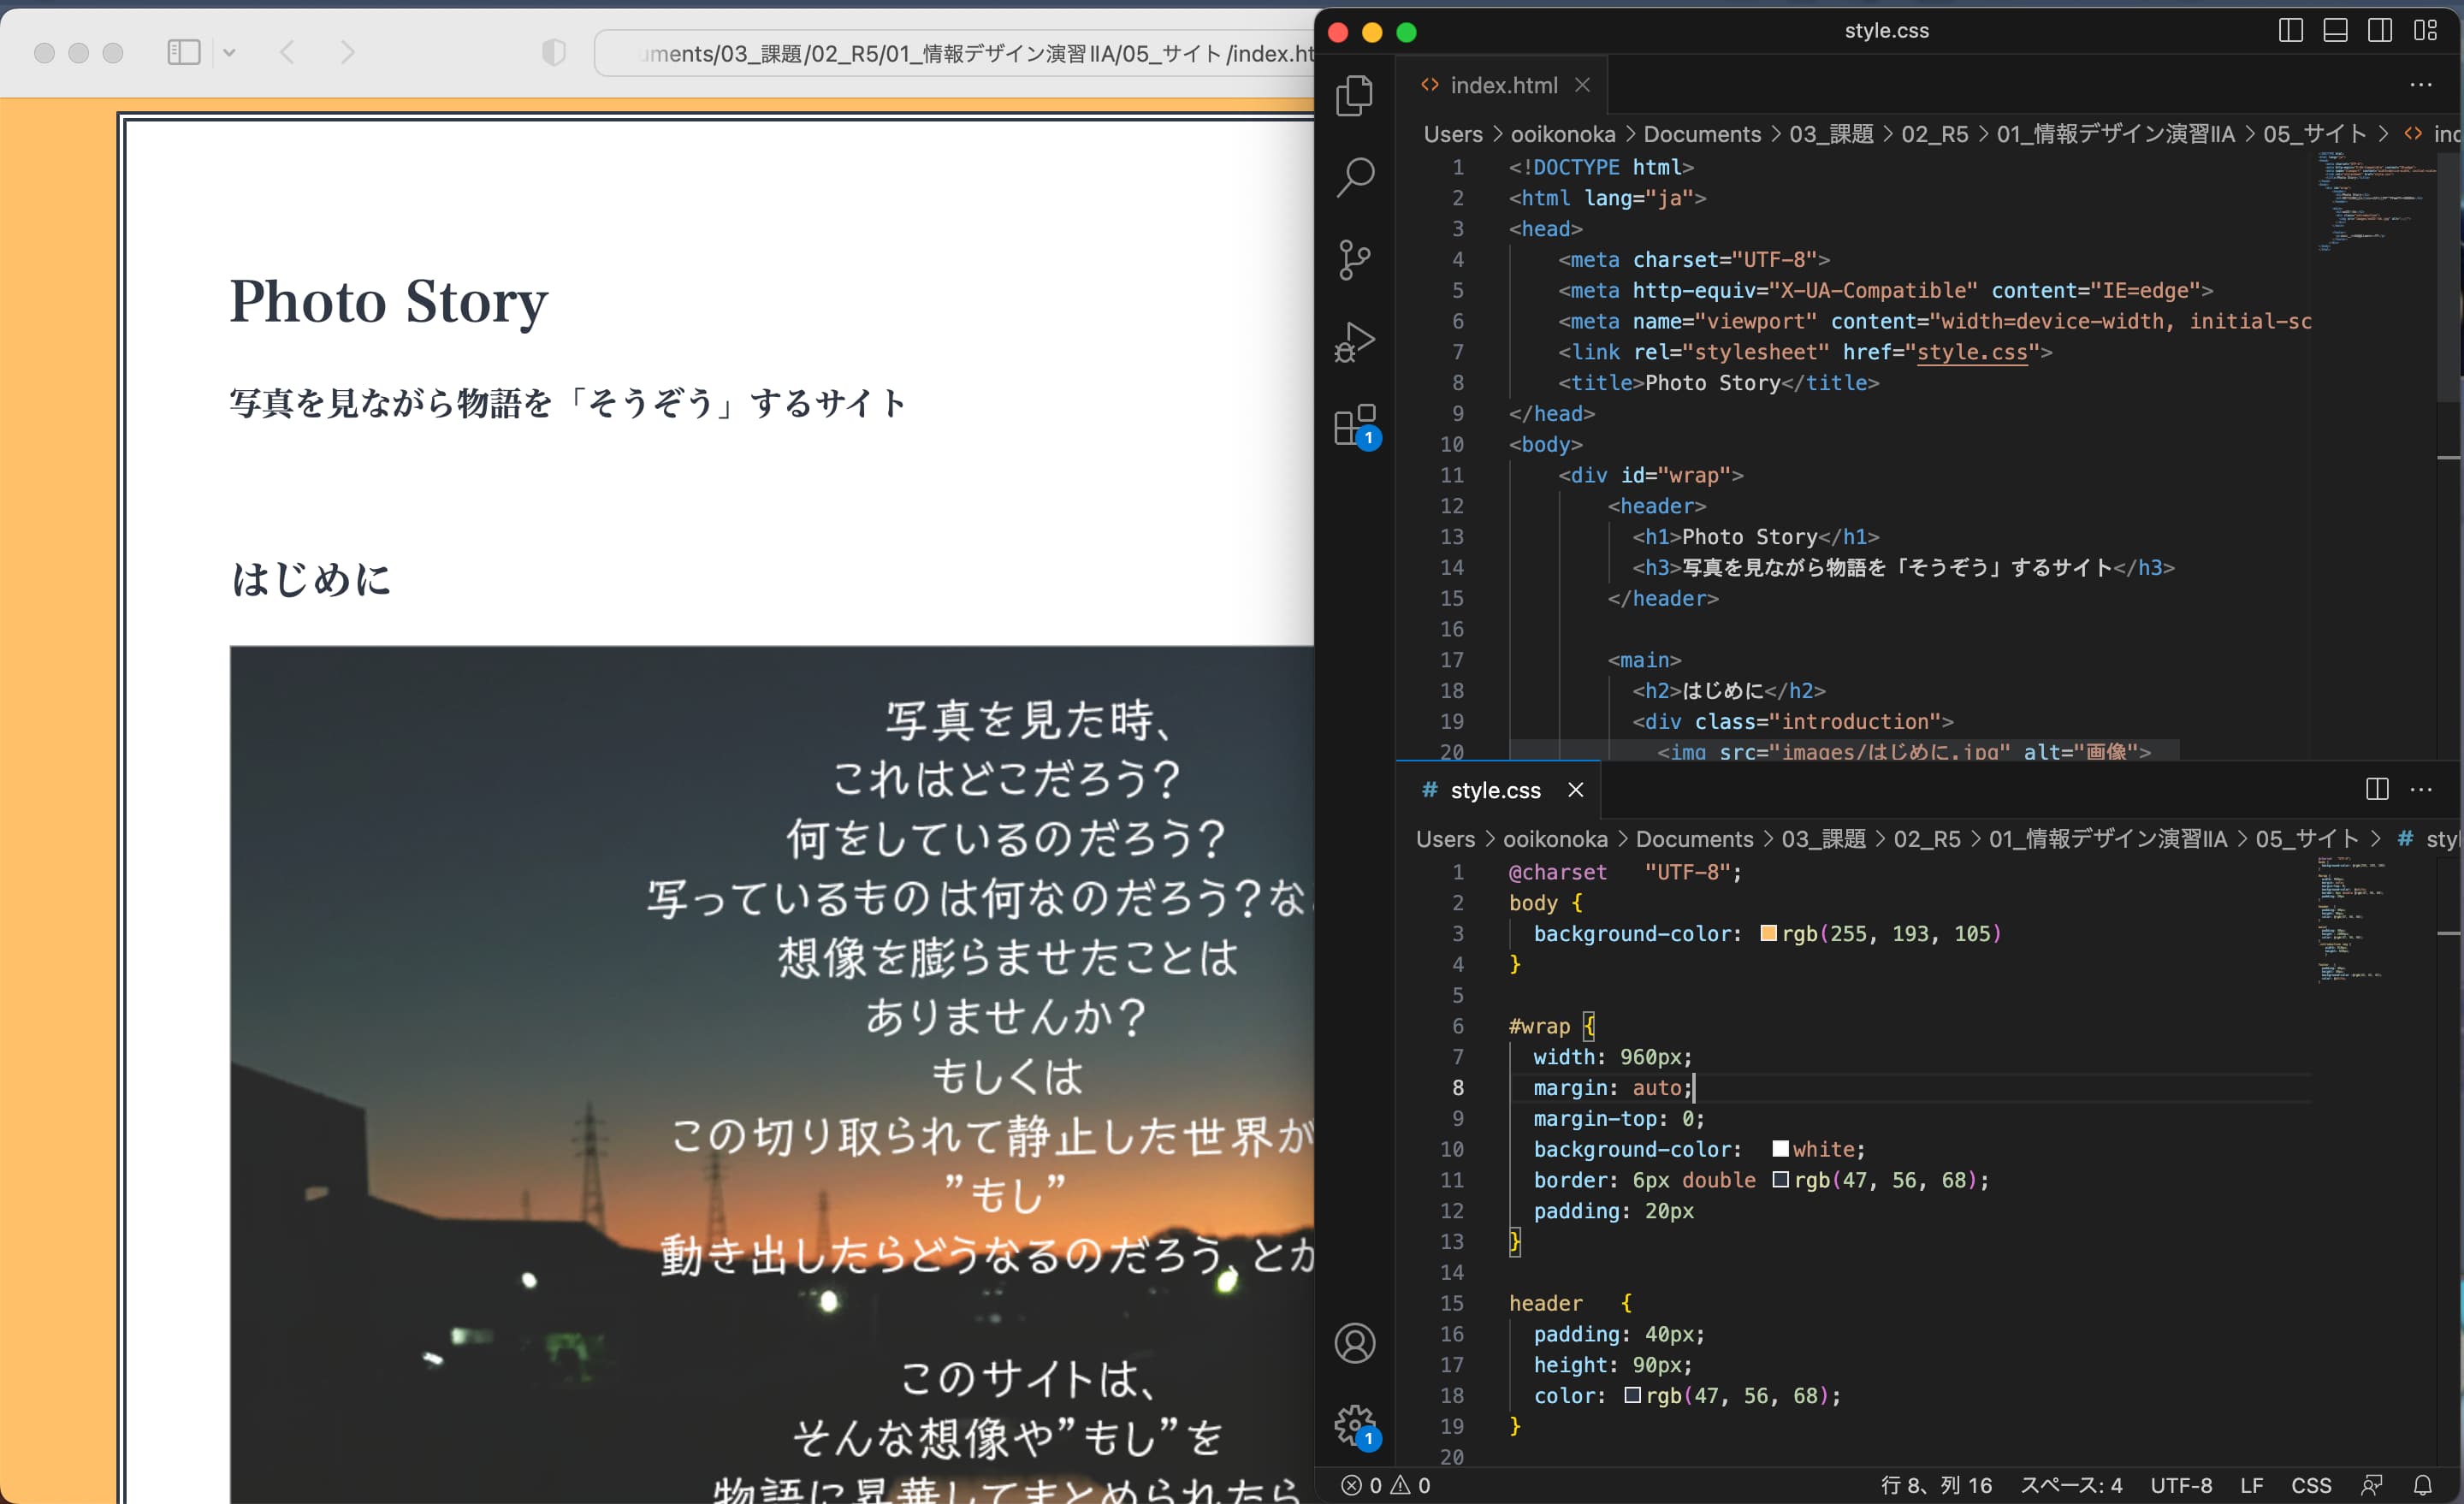Open the Accounts menu icon
This screenshot has height=1504, width=2464.
(x=1355, y=1343)
